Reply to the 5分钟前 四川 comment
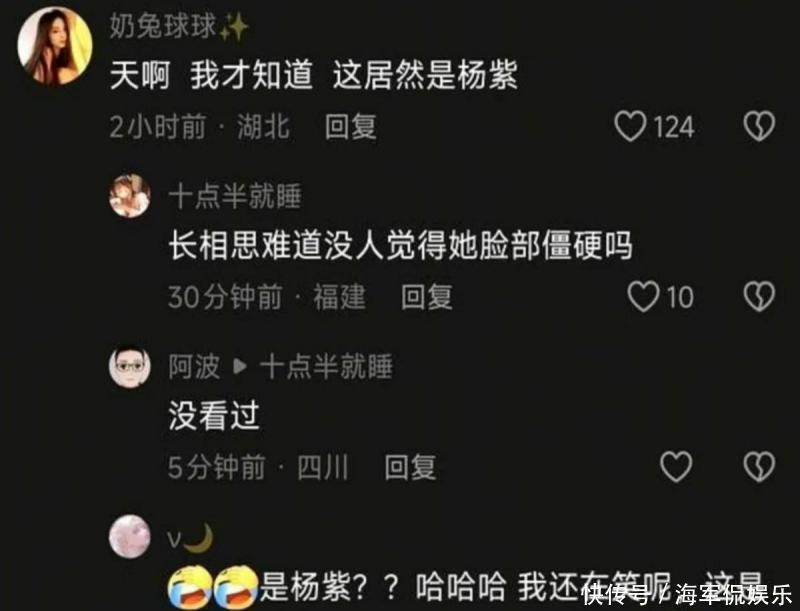The width and height of the screenshot is (800, 611). 410,467
